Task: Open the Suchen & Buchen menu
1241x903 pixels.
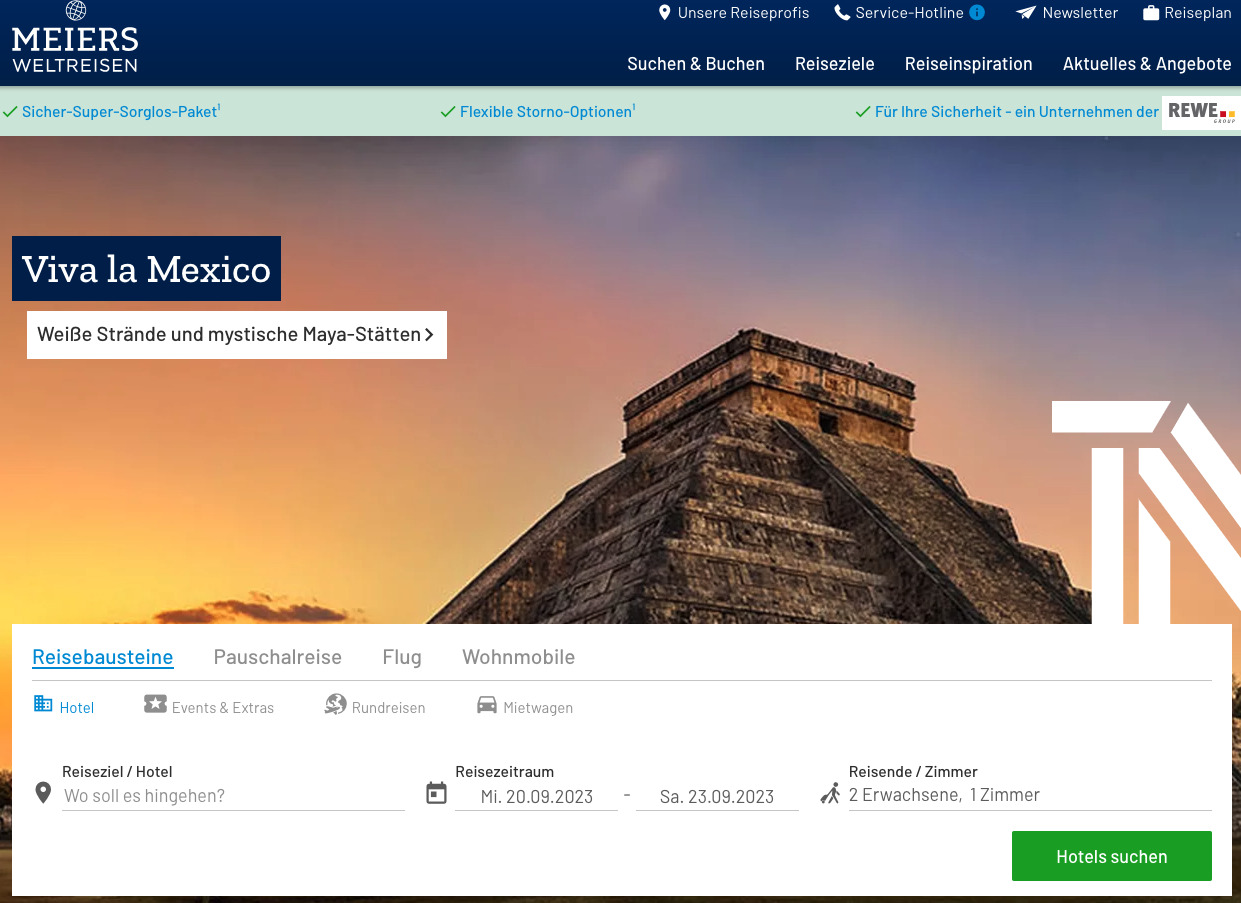Action: point(695,64)
